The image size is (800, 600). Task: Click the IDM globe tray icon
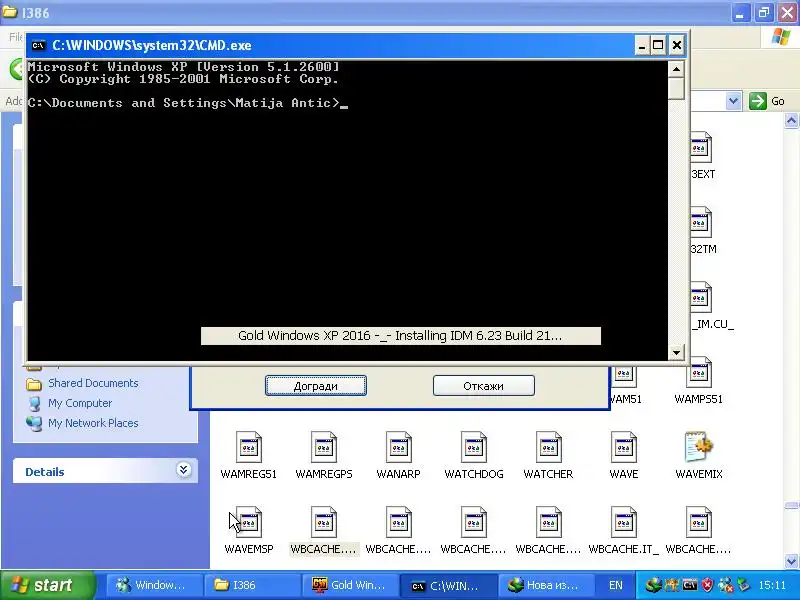(x=653, y=585)
